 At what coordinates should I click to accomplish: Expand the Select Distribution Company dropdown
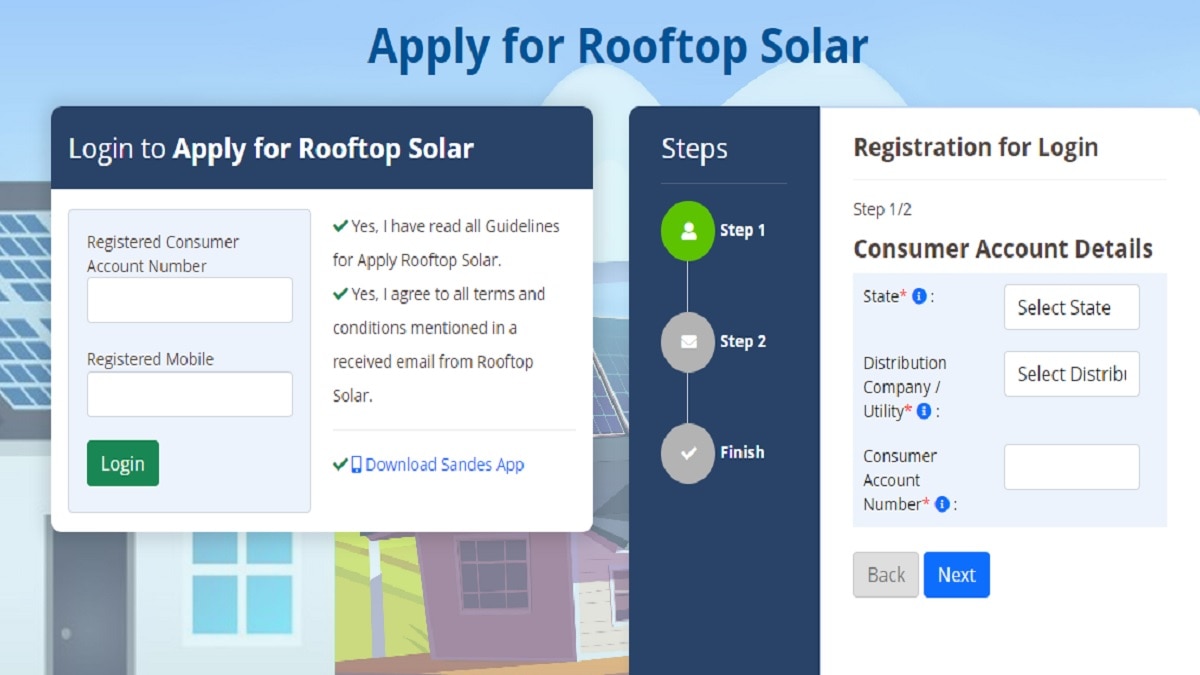pos(1071,374)
